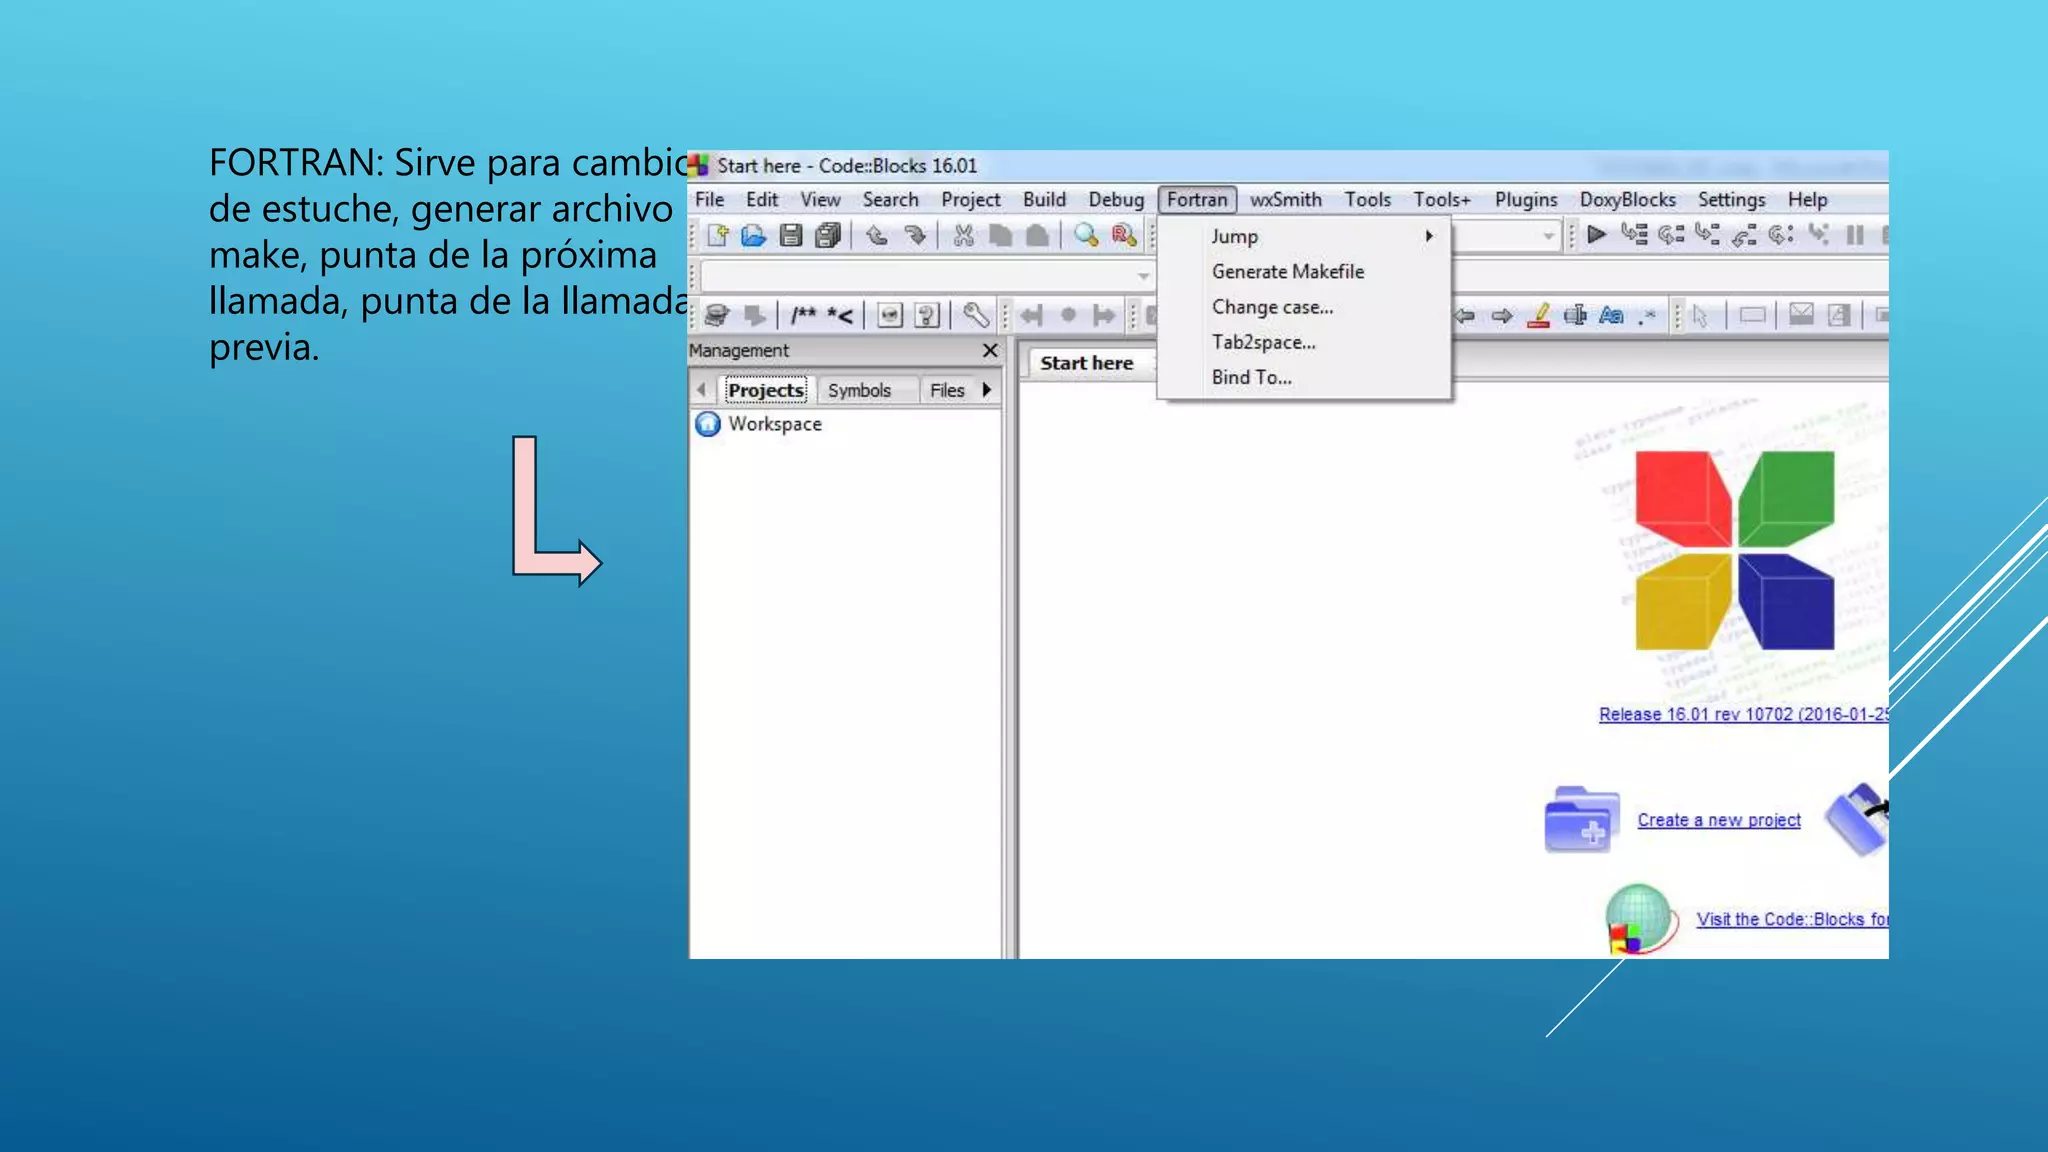Screen dimensions: 2048x1152
Task: Choose Generate Makefile from Fortran menu
Action: (x=1304, y=271)
